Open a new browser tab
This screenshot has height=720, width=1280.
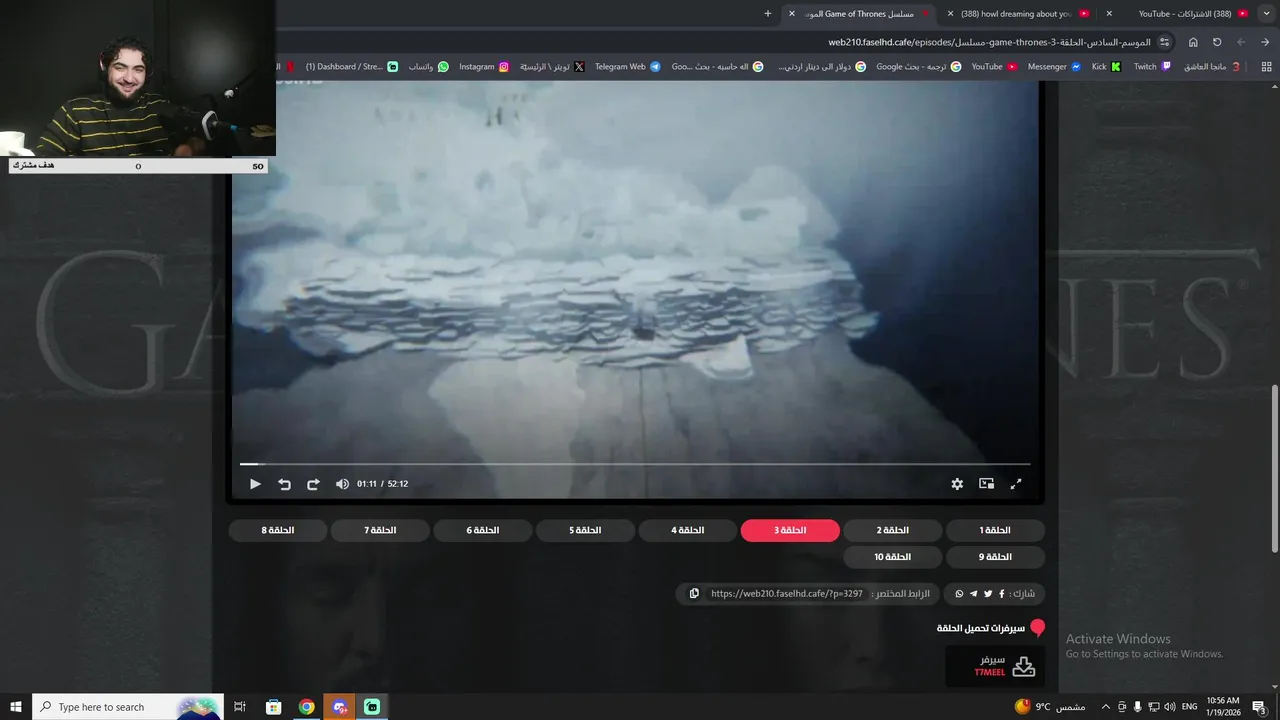click(768, 14)
